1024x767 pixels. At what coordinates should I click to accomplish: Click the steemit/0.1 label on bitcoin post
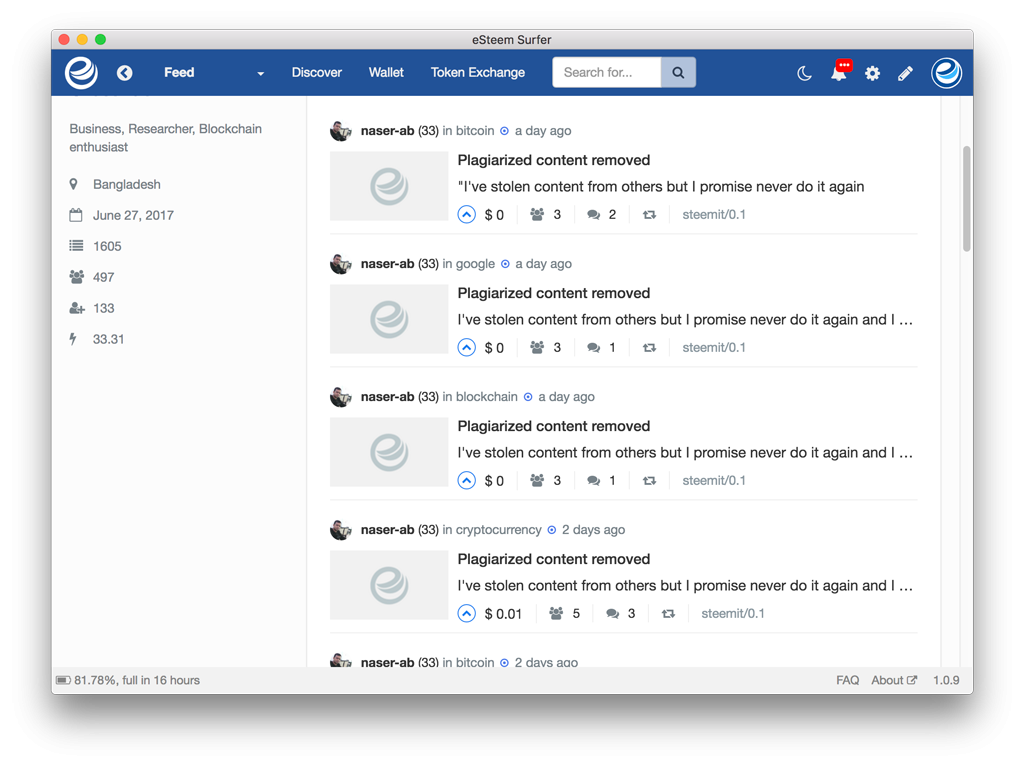[x=714, y=214]
